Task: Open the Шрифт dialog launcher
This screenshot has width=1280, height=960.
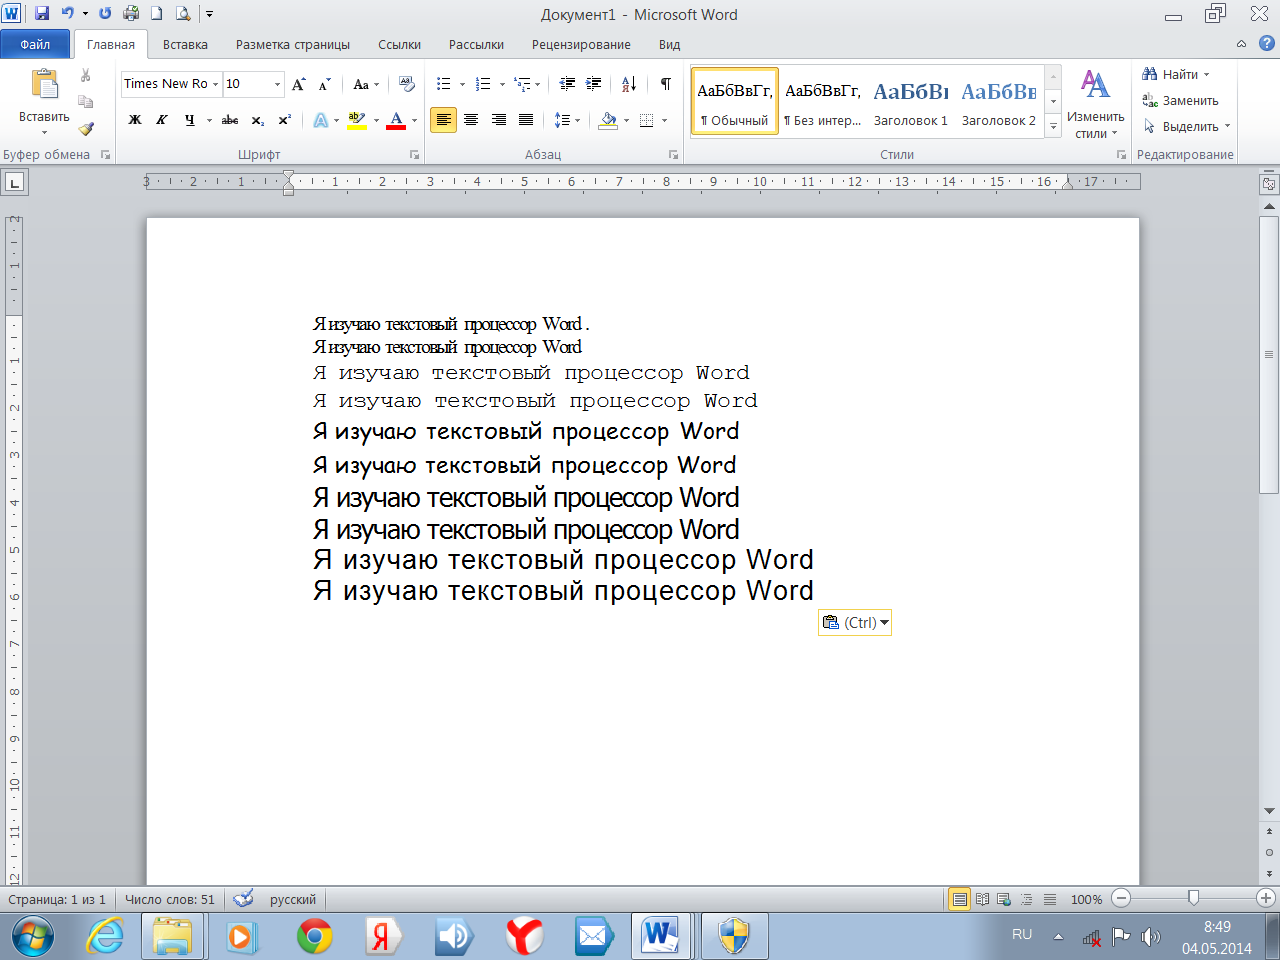Action: 414,155
